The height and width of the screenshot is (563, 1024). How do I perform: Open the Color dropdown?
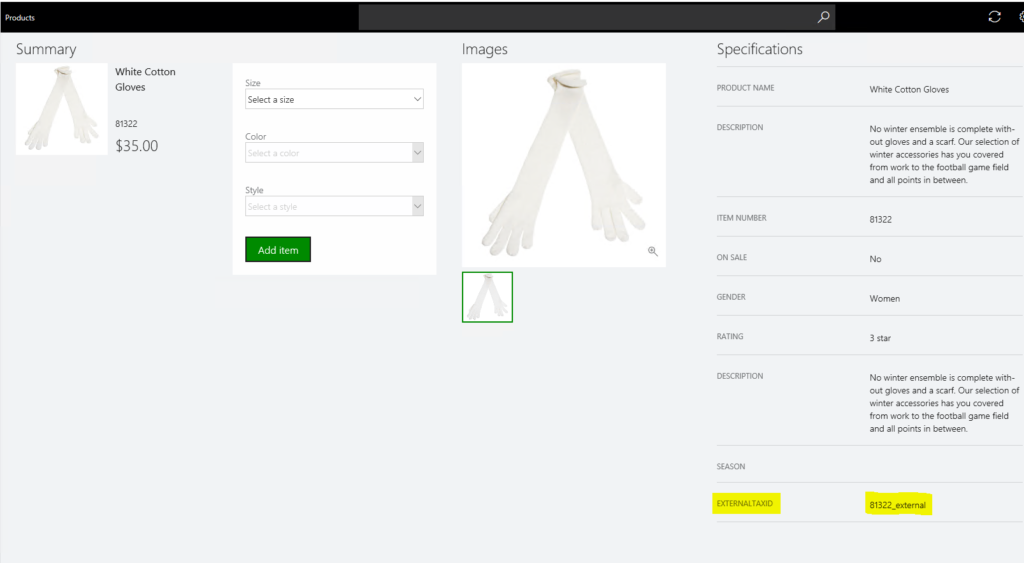coord(334,153)
